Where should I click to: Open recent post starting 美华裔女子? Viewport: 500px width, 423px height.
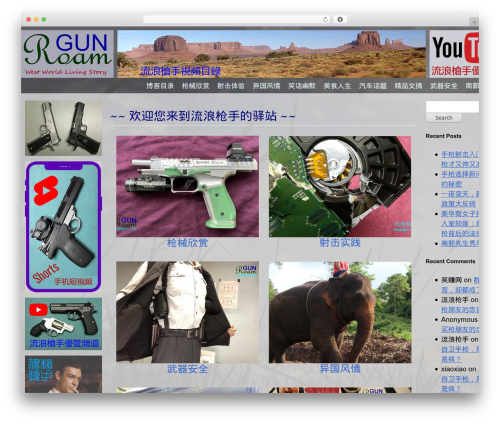[460, 223]
